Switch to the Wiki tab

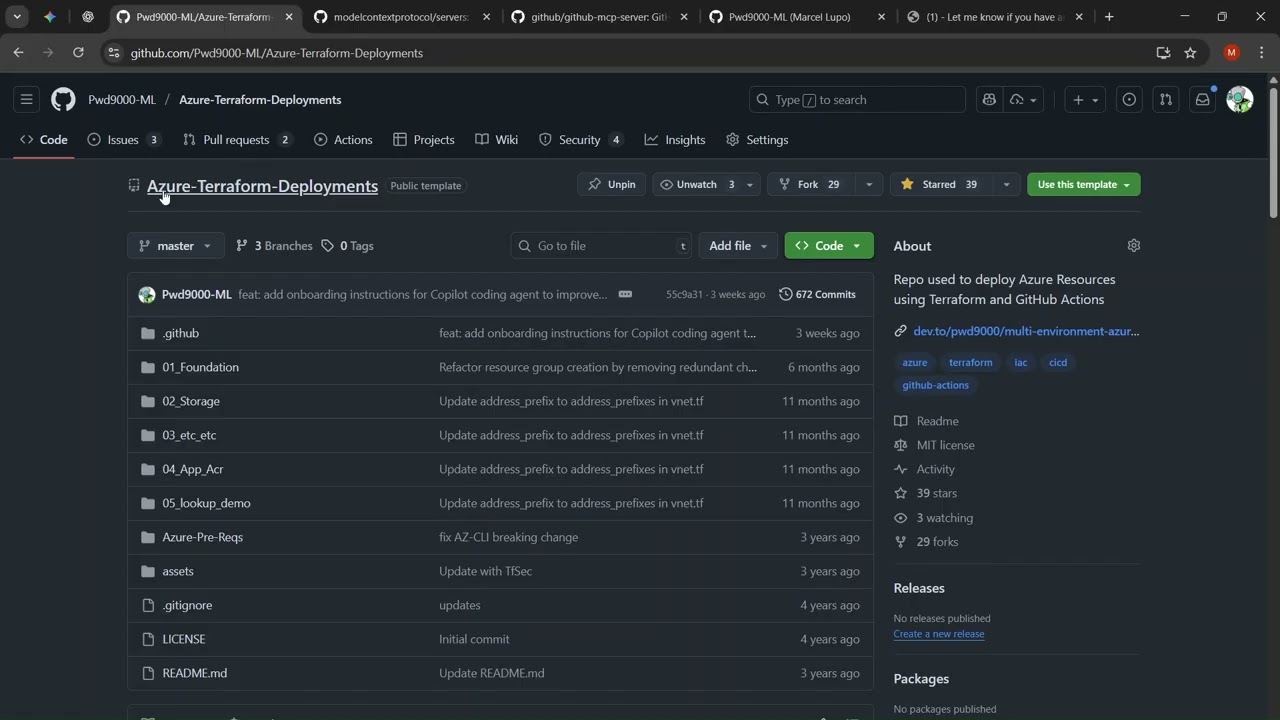click(497, 140)
